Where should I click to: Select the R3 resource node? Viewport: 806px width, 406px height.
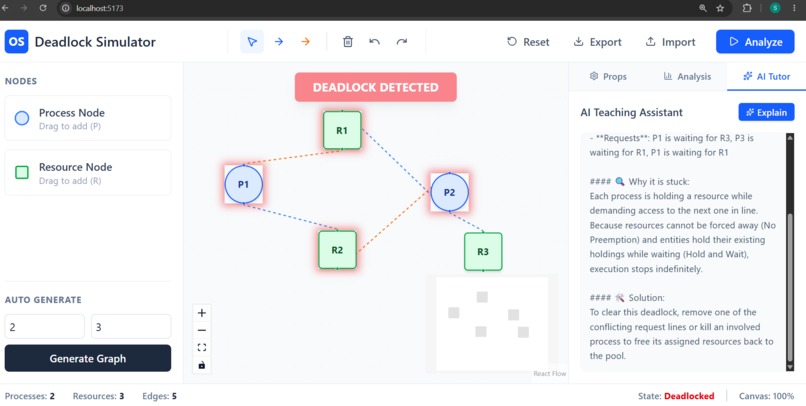tap(483, 251)
